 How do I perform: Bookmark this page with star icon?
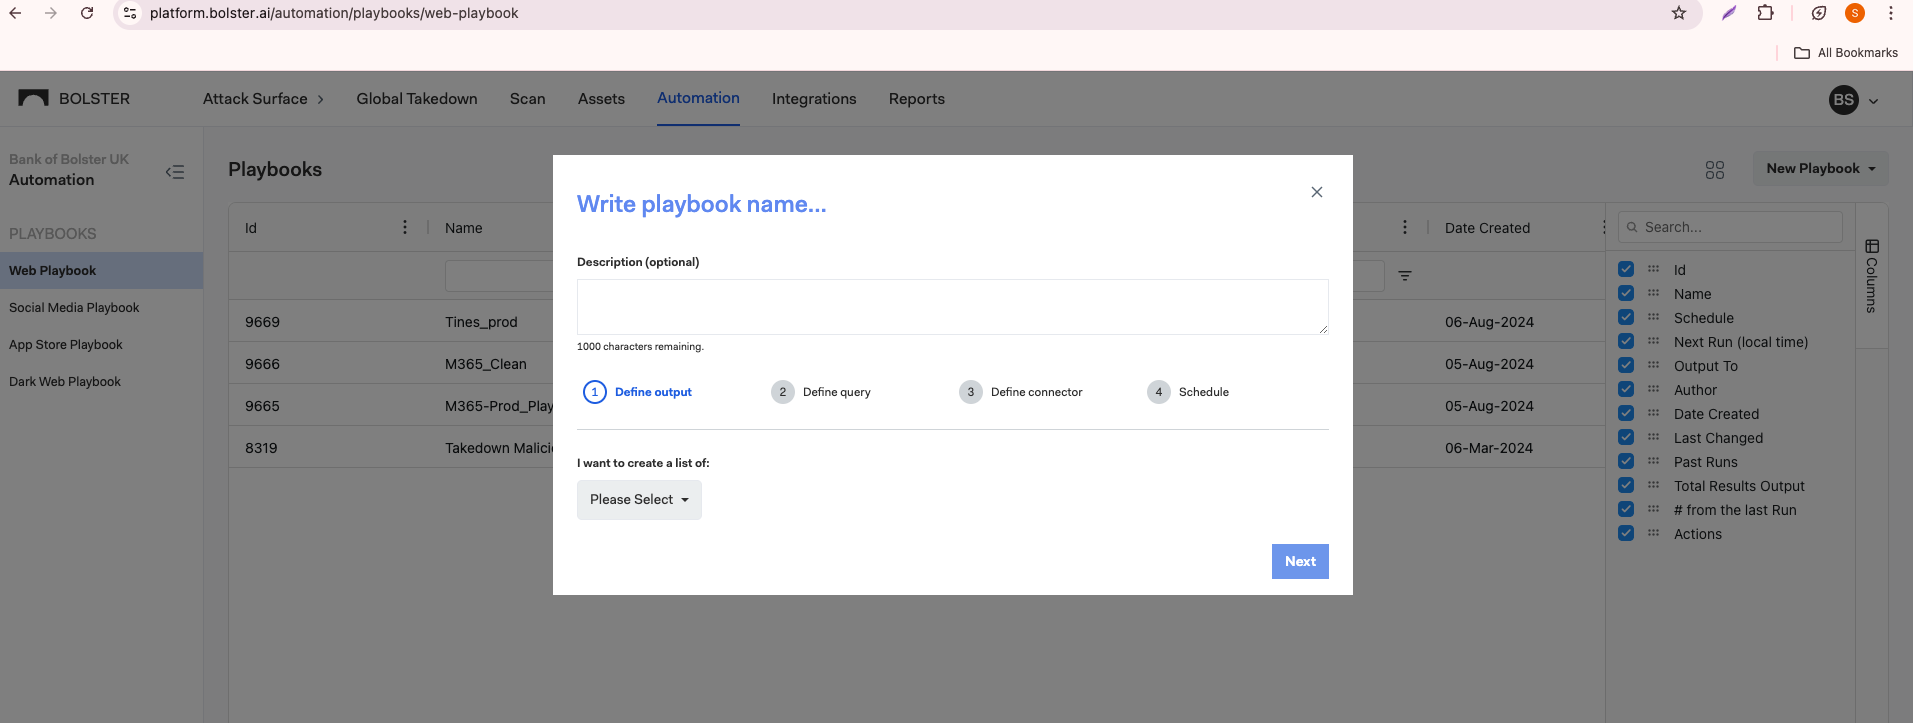[1678, 13]
